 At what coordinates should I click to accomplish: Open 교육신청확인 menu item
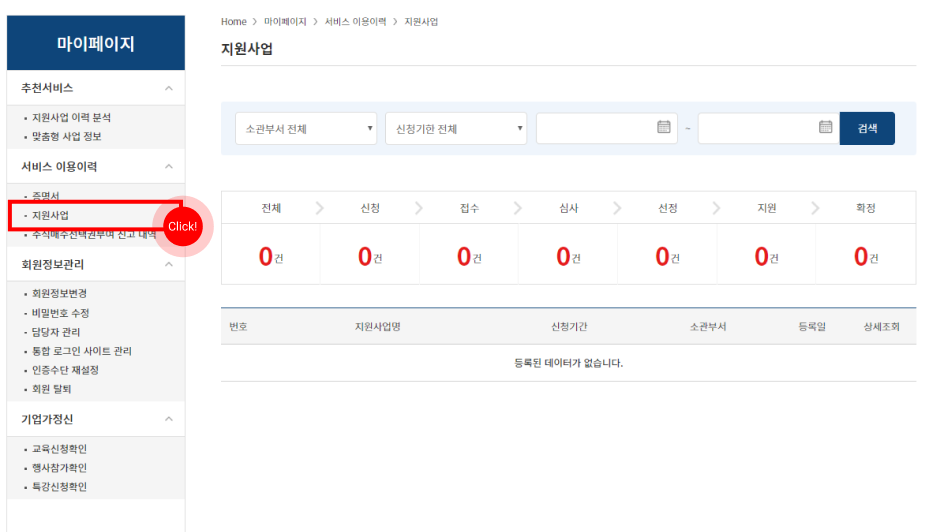[59, 448]
